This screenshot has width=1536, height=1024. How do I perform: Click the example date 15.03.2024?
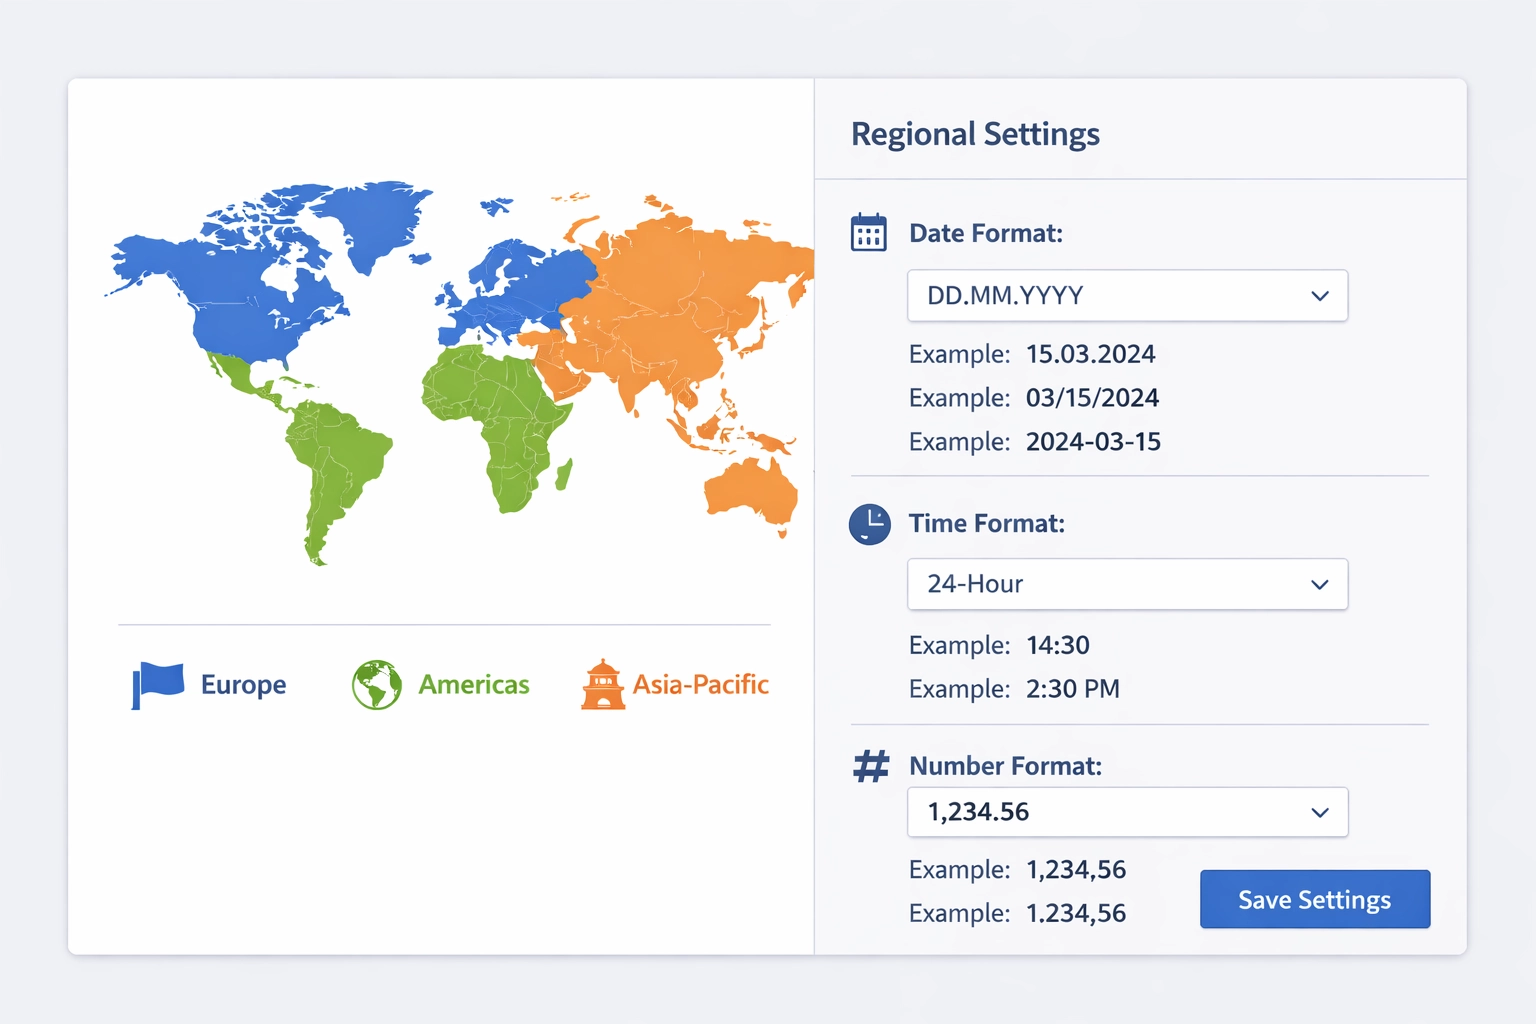(1090, 354)
